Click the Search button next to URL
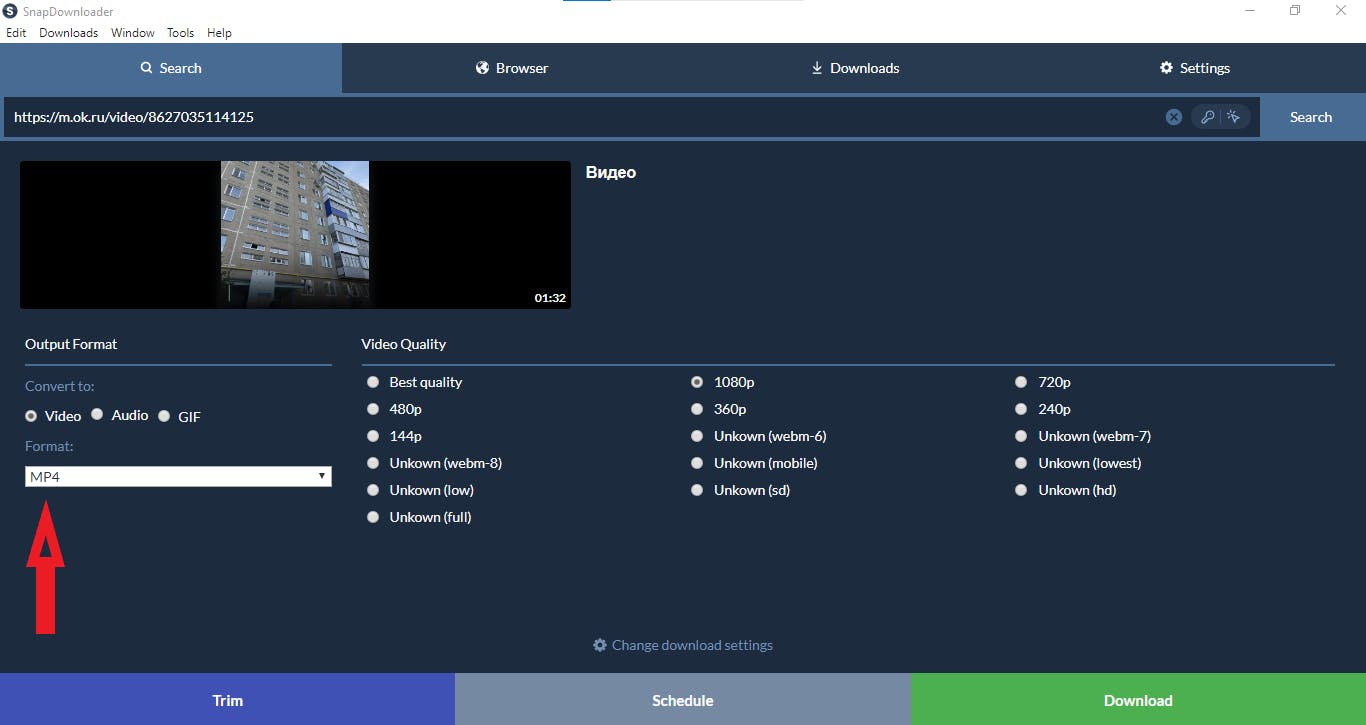Viewport: 1366px width, 725px height. point(1311,117)
